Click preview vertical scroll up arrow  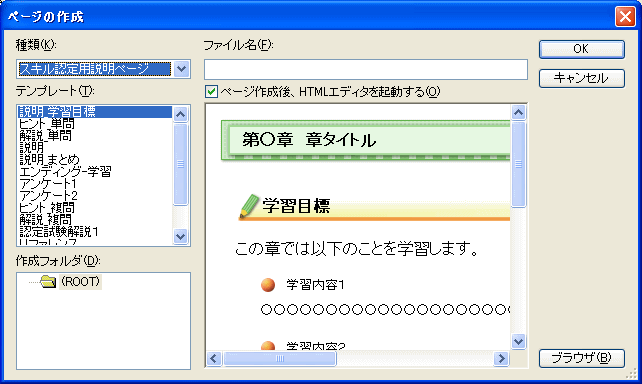tap(518, 112)
